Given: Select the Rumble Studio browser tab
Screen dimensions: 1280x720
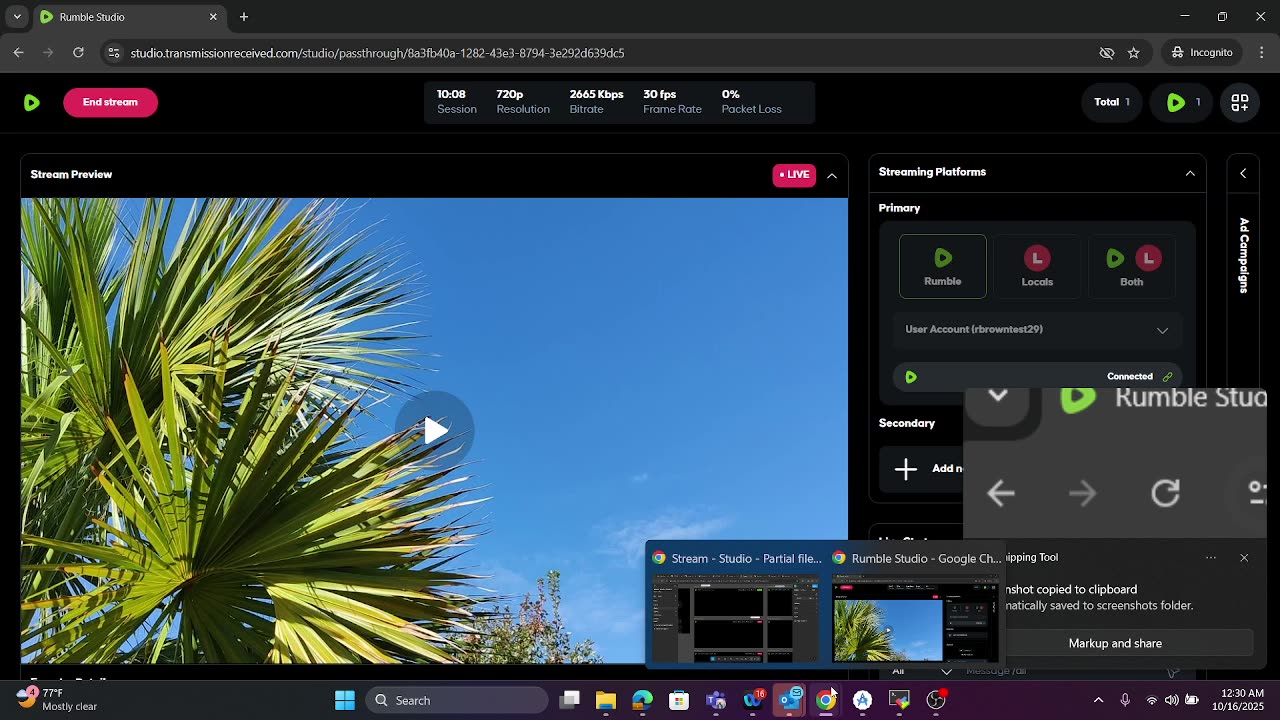Looking at the screenshot, I should pyautogui.click(x=129, y=17).
